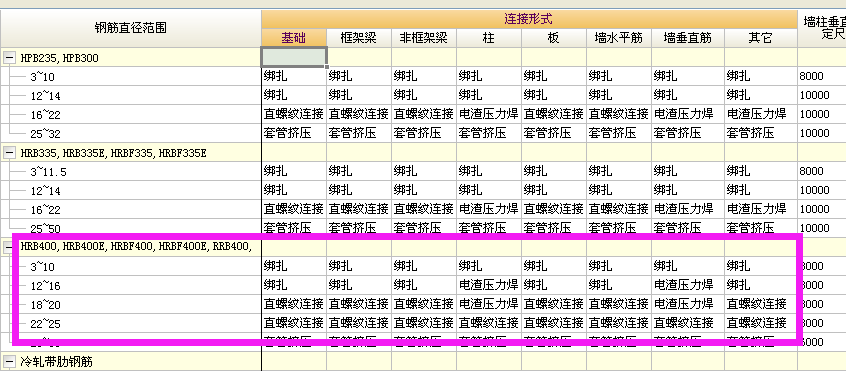
Task: Select the 12~16 diameter row
Action: pos(131,285)
